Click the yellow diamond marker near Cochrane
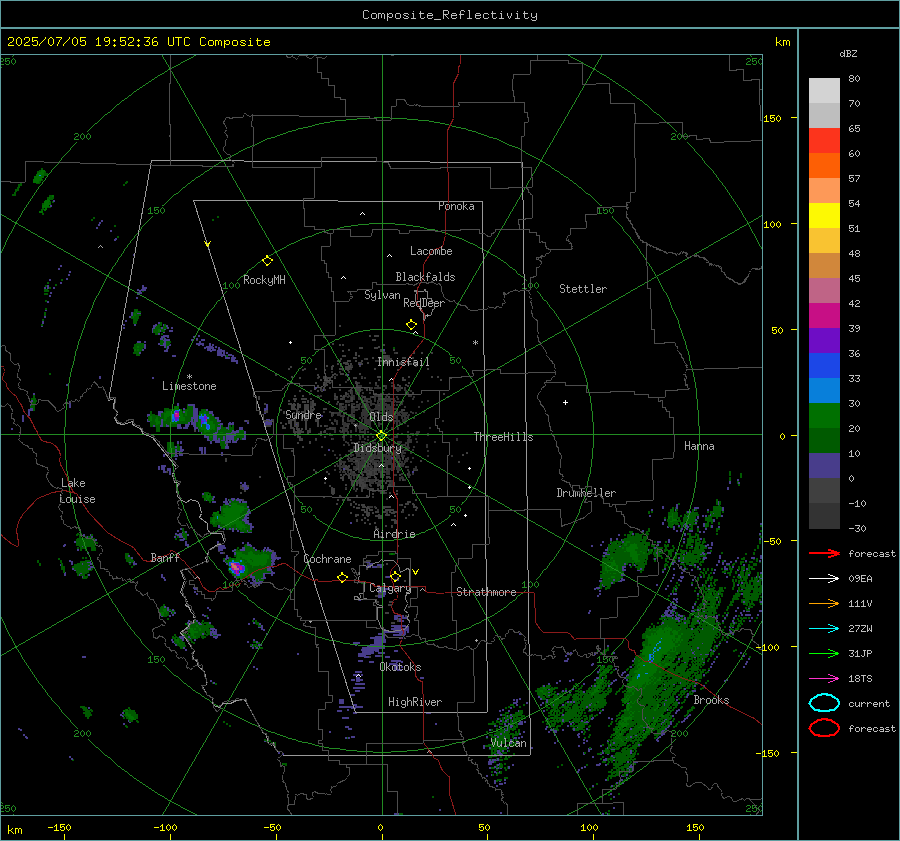This screenshot has width=900, height=841. (343, 578)
